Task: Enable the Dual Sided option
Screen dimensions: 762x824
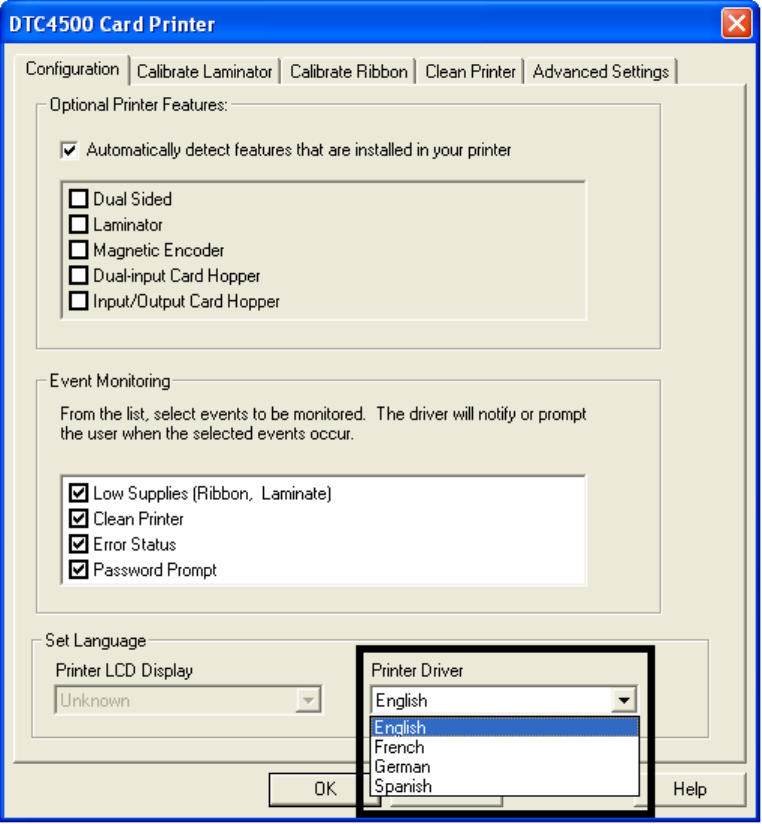Action: pos(79,199)
